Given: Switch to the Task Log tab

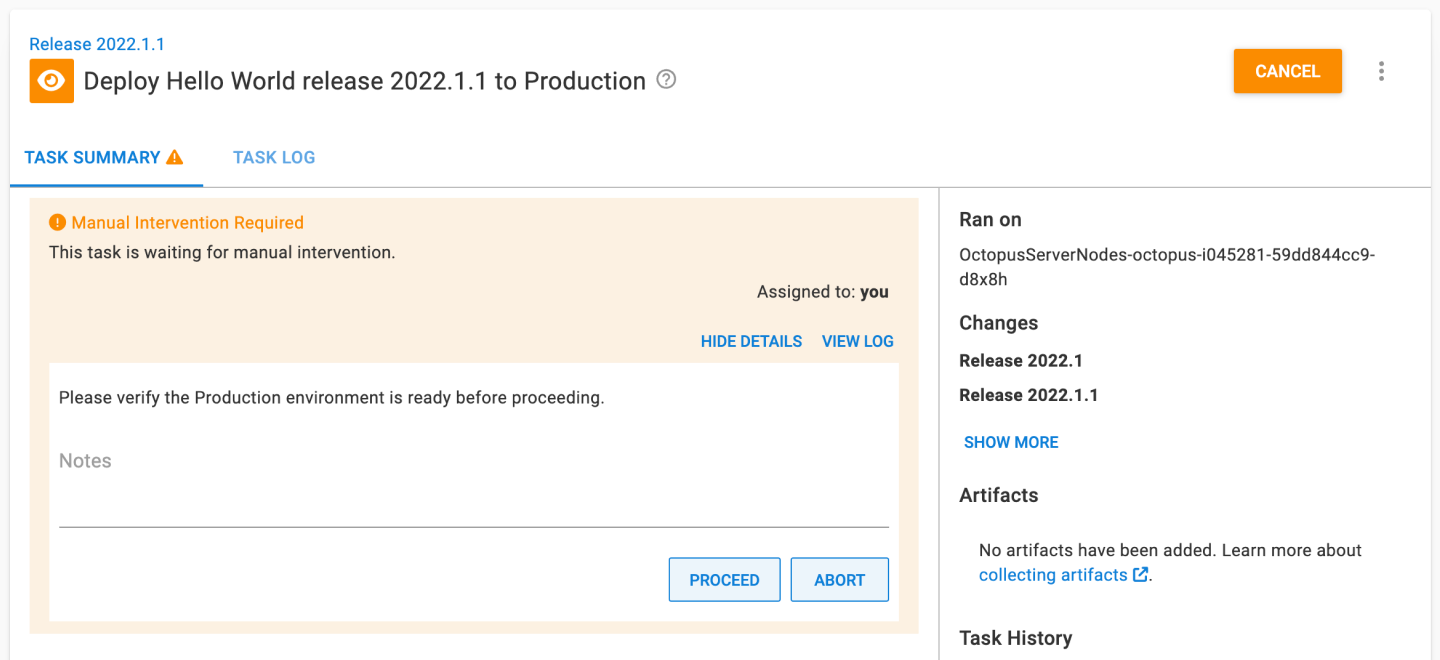Looking at the screenshot, I should pos(273,157).
